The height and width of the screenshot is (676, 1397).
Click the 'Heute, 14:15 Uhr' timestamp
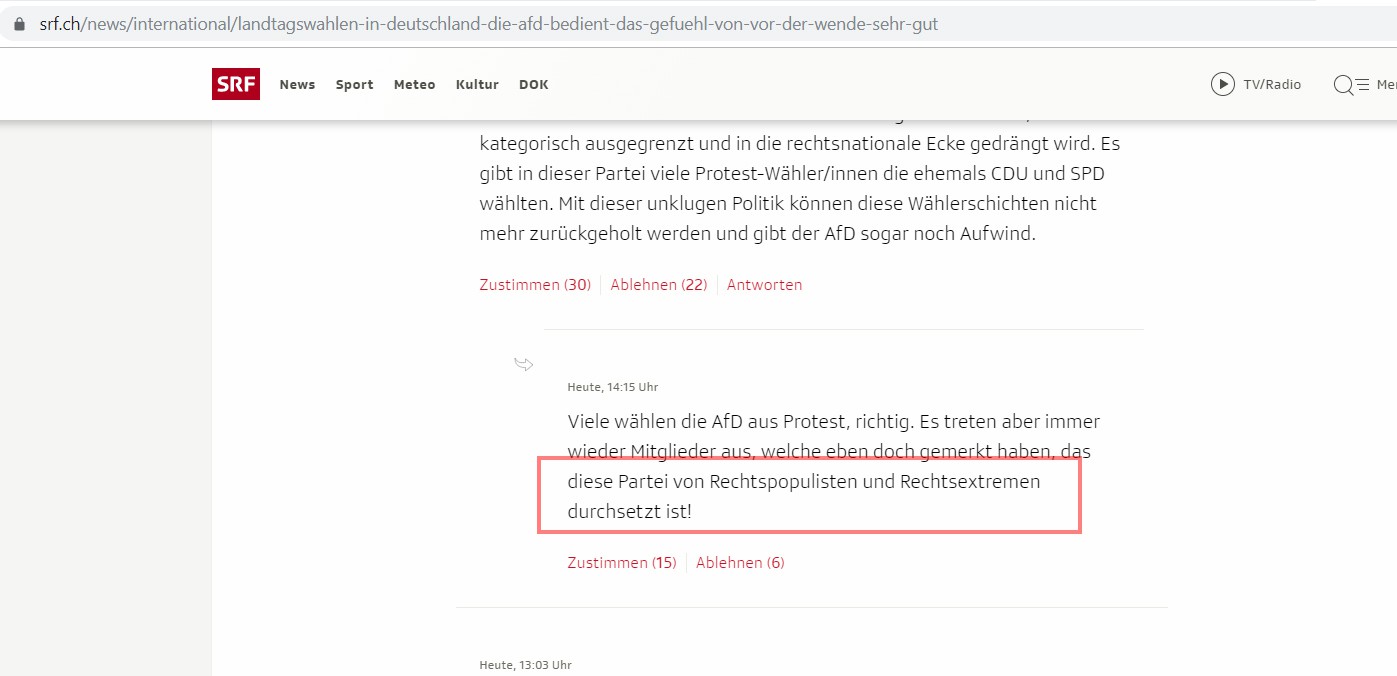(x=613, y=387)
